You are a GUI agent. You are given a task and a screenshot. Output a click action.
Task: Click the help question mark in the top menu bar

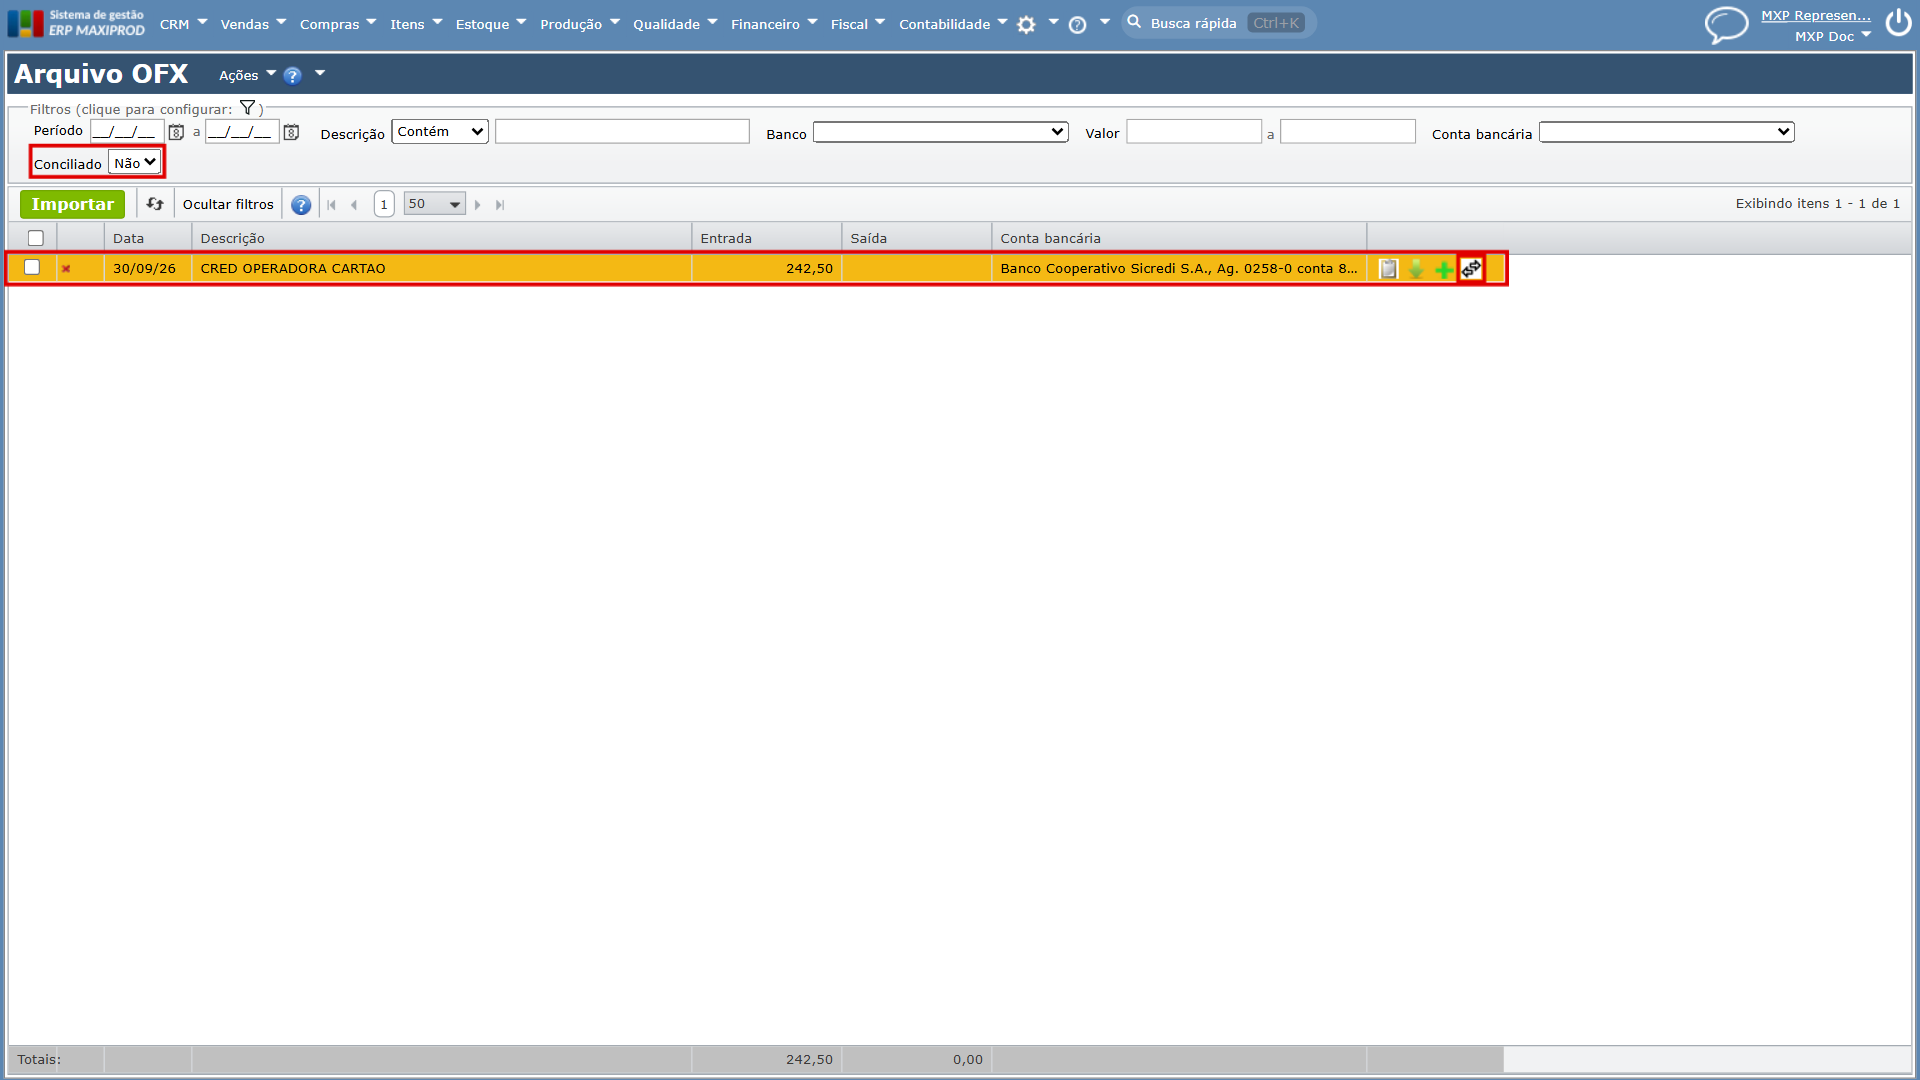1077,25
